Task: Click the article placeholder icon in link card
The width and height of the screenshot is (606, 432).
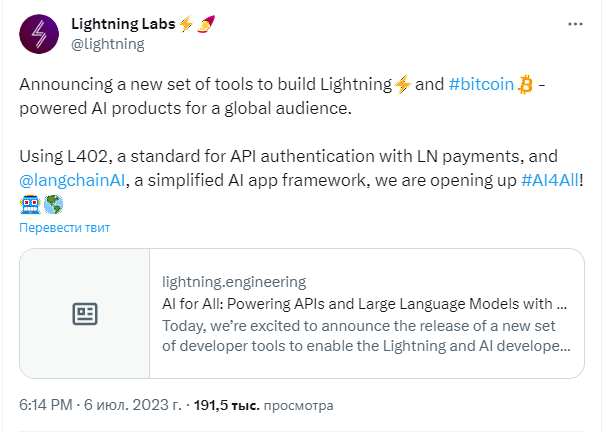Action: tap(85, 314)
